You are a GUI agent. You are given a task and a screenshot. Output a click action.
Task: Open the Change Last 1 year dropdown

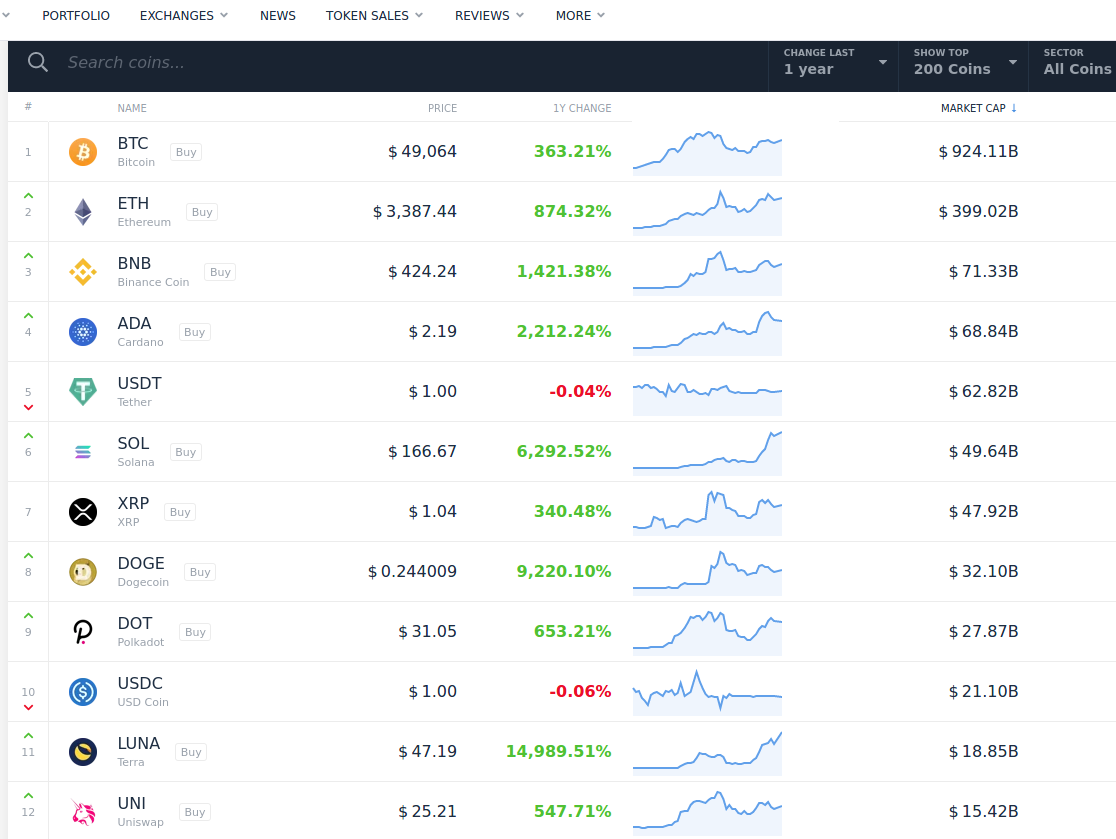coord(833,63)
